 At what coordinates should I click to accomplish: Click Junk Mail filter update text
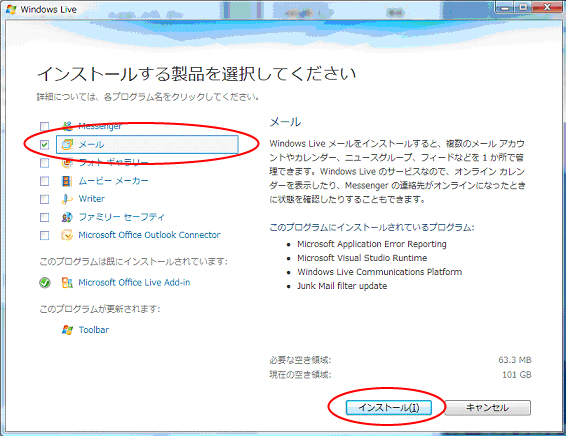pos(342,286)
